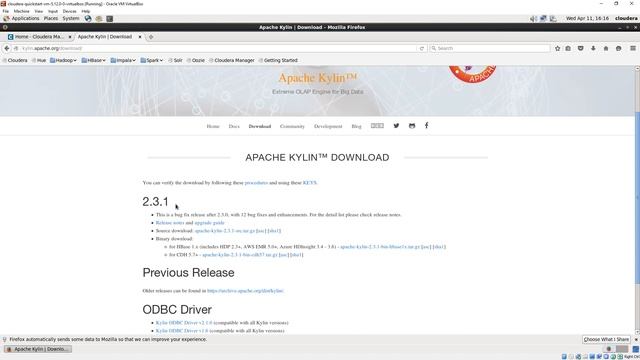Switch the site language to Chinese

click(377, 126)
